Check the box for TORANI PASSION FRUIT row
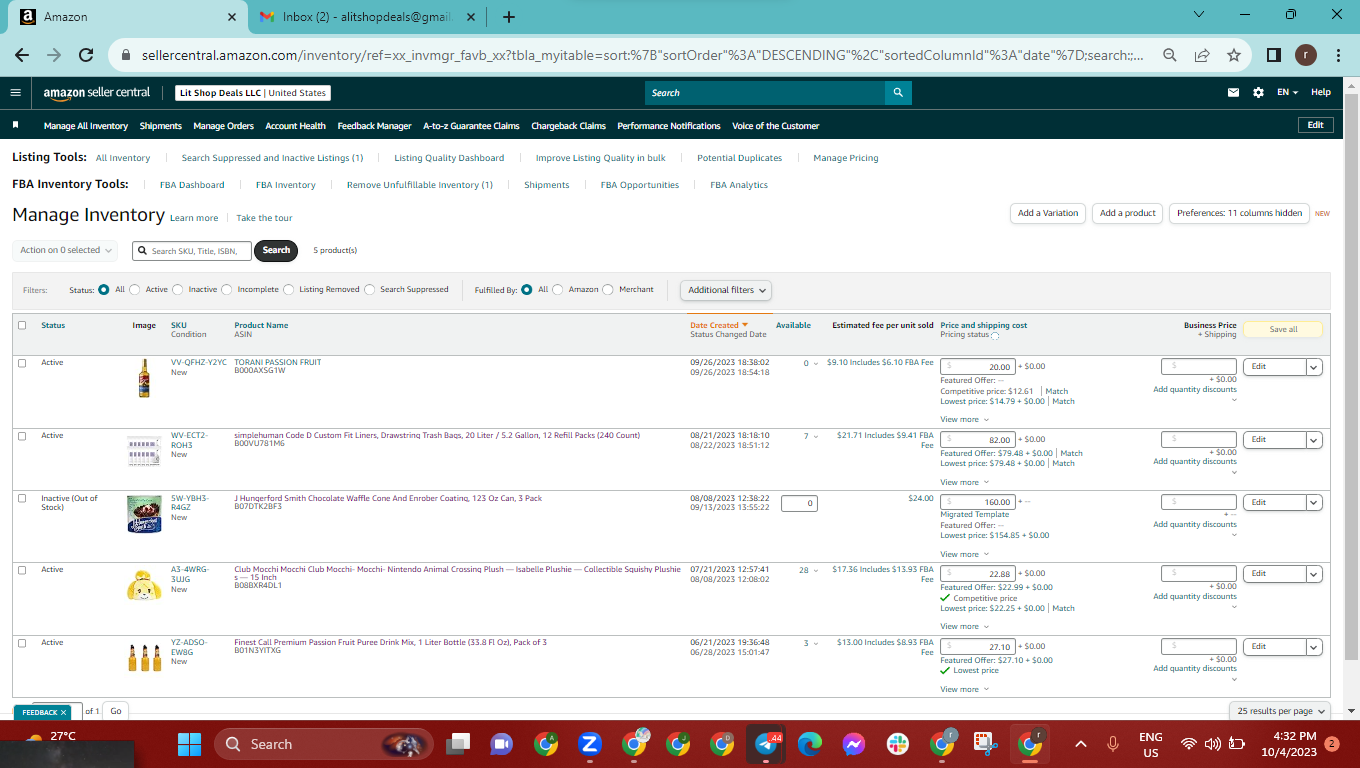Image resolution: width=1360 pixels, height=768 pixels. pyautogui.click(x=22, y=363)
